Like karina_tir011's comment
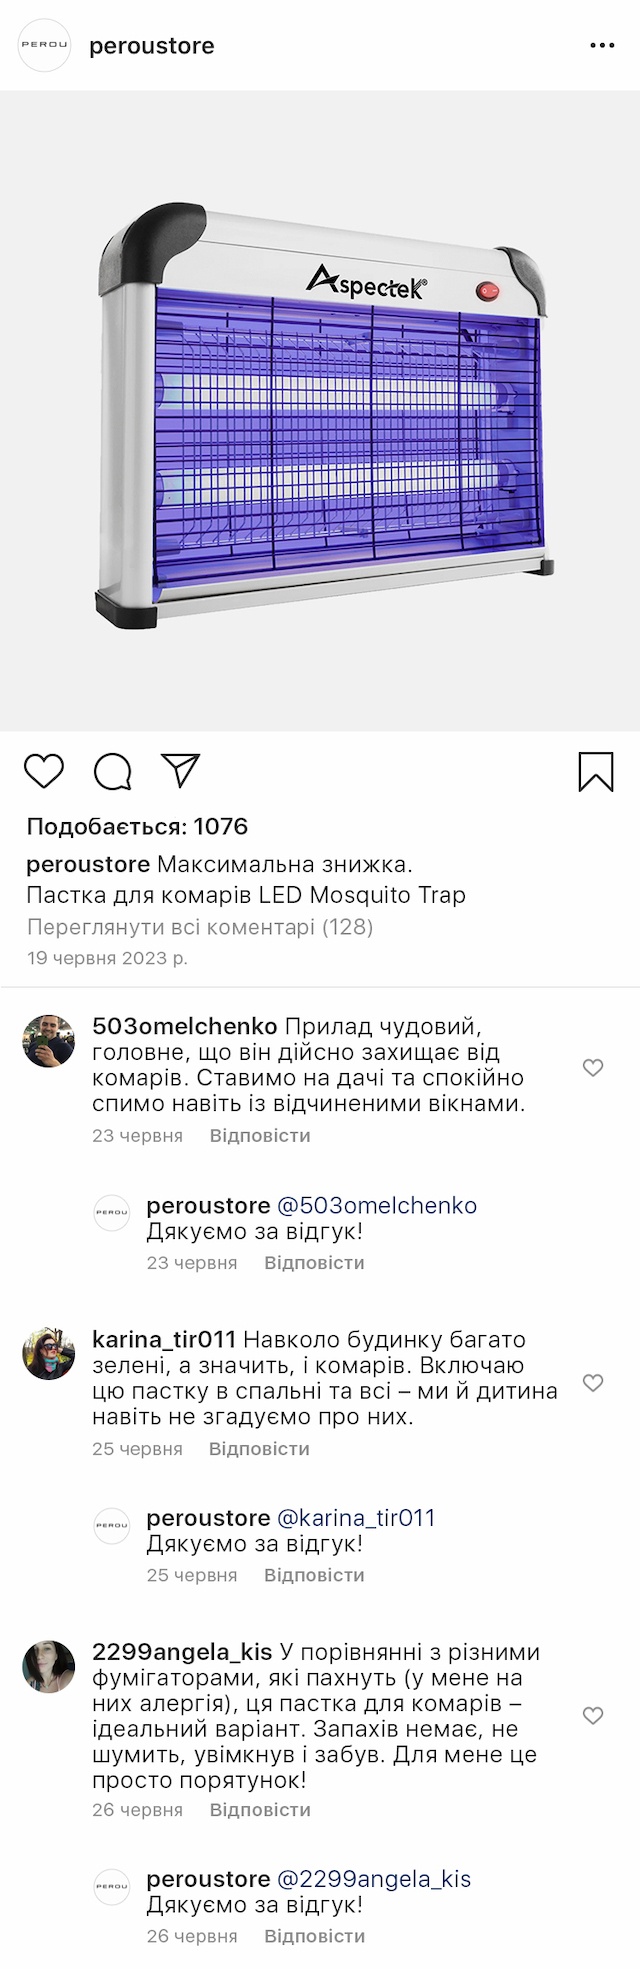The image size is (640, 1969). pos(593,1383)
